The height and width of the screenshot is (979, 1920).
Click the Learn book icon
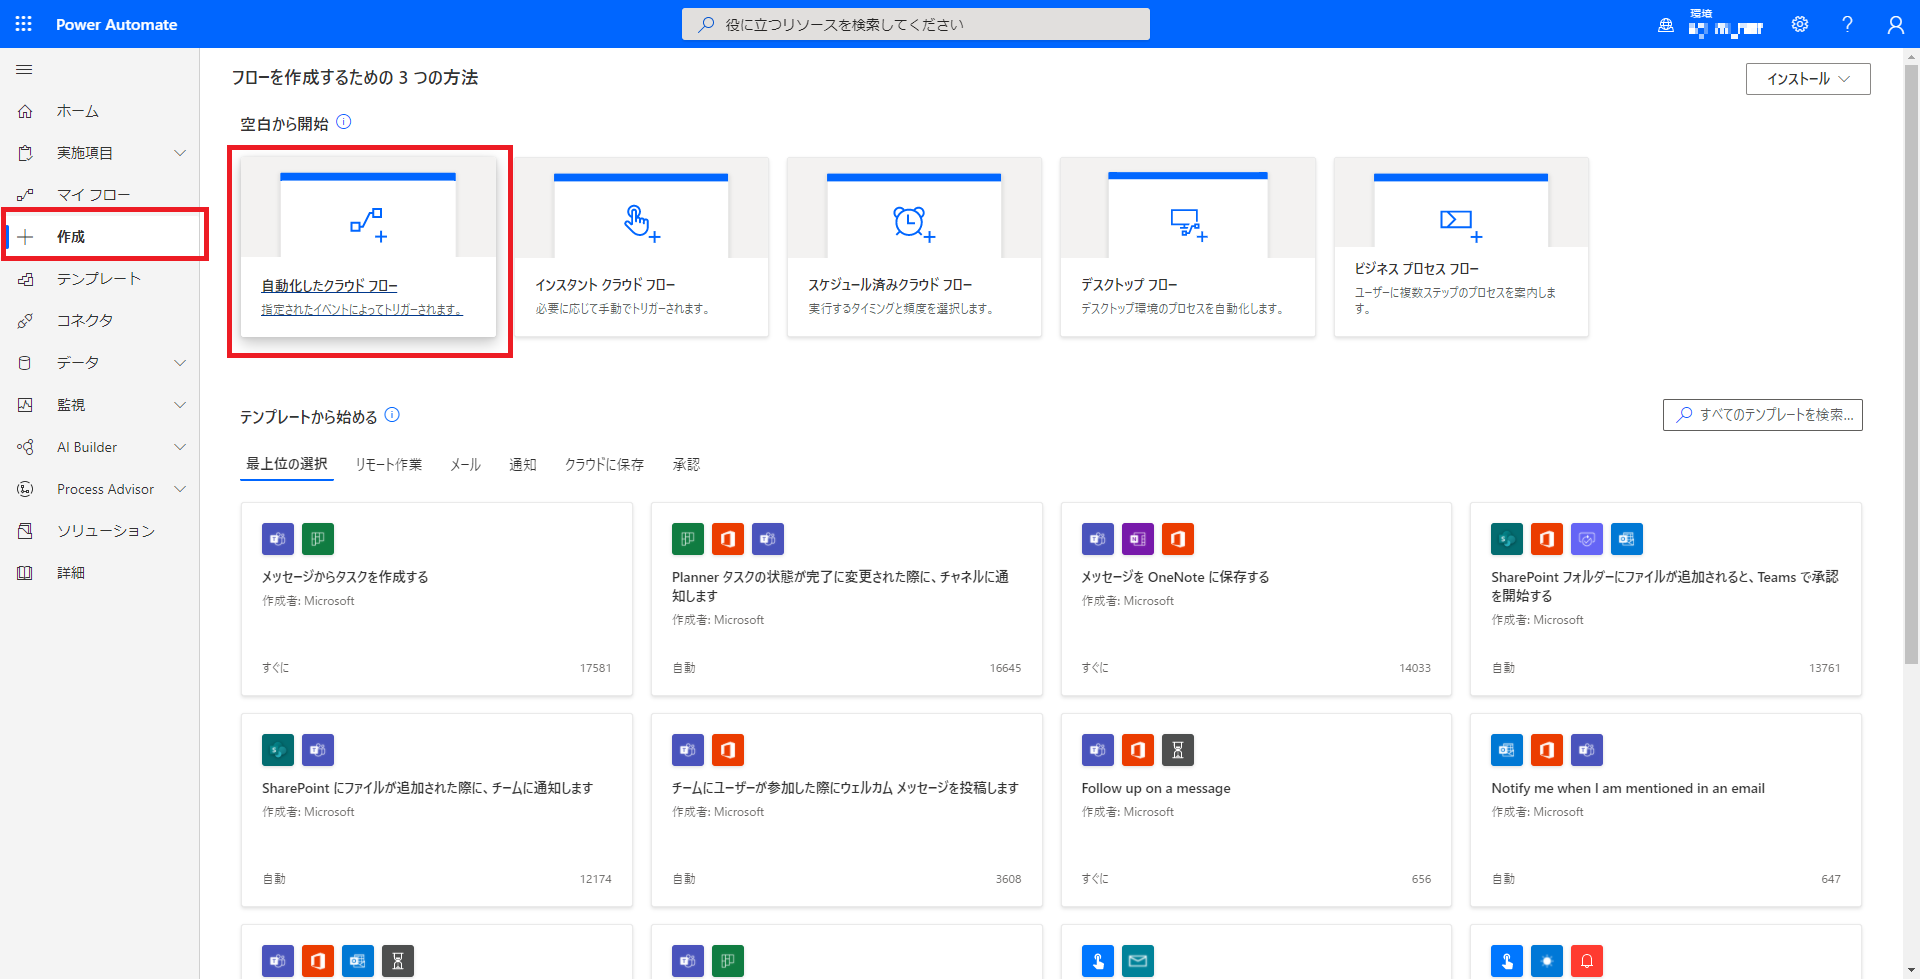tap(26, 573)
